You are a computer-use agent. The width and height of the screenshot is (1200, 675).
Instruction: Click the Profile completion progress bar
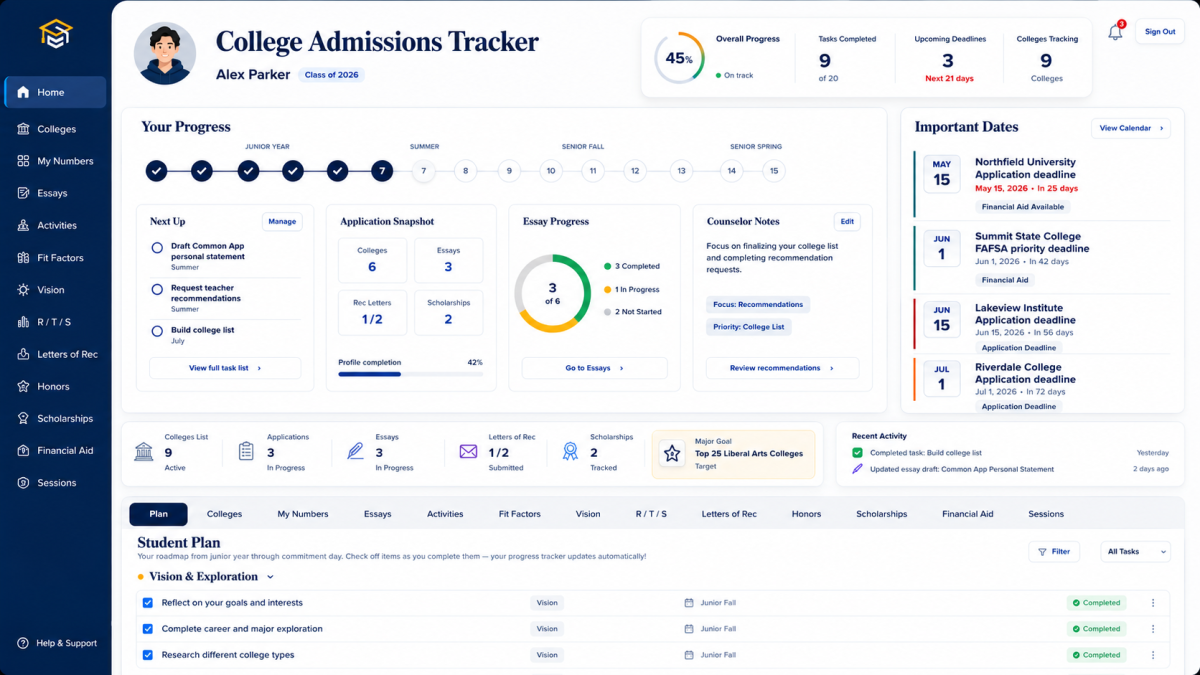[410, 374]
